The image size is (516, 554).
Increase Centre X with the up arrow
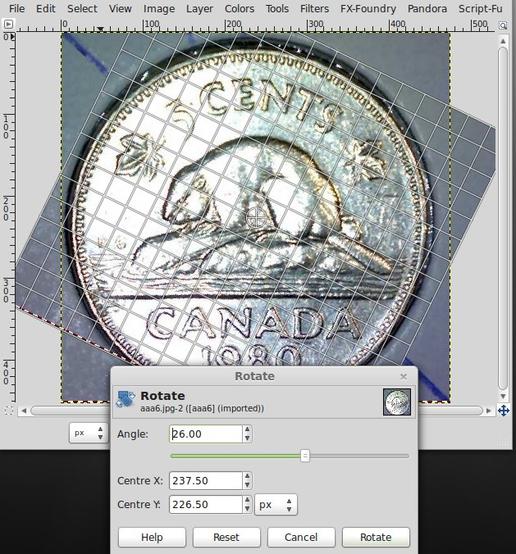point(247,476)
